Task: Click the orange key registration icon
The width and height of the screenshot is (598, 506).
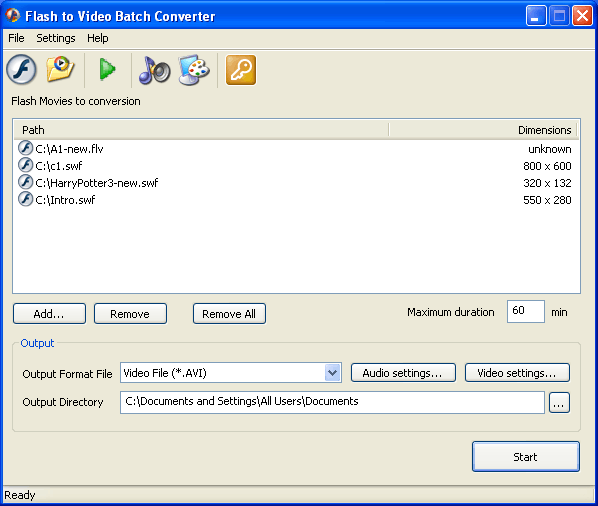Action: (241, 70)
